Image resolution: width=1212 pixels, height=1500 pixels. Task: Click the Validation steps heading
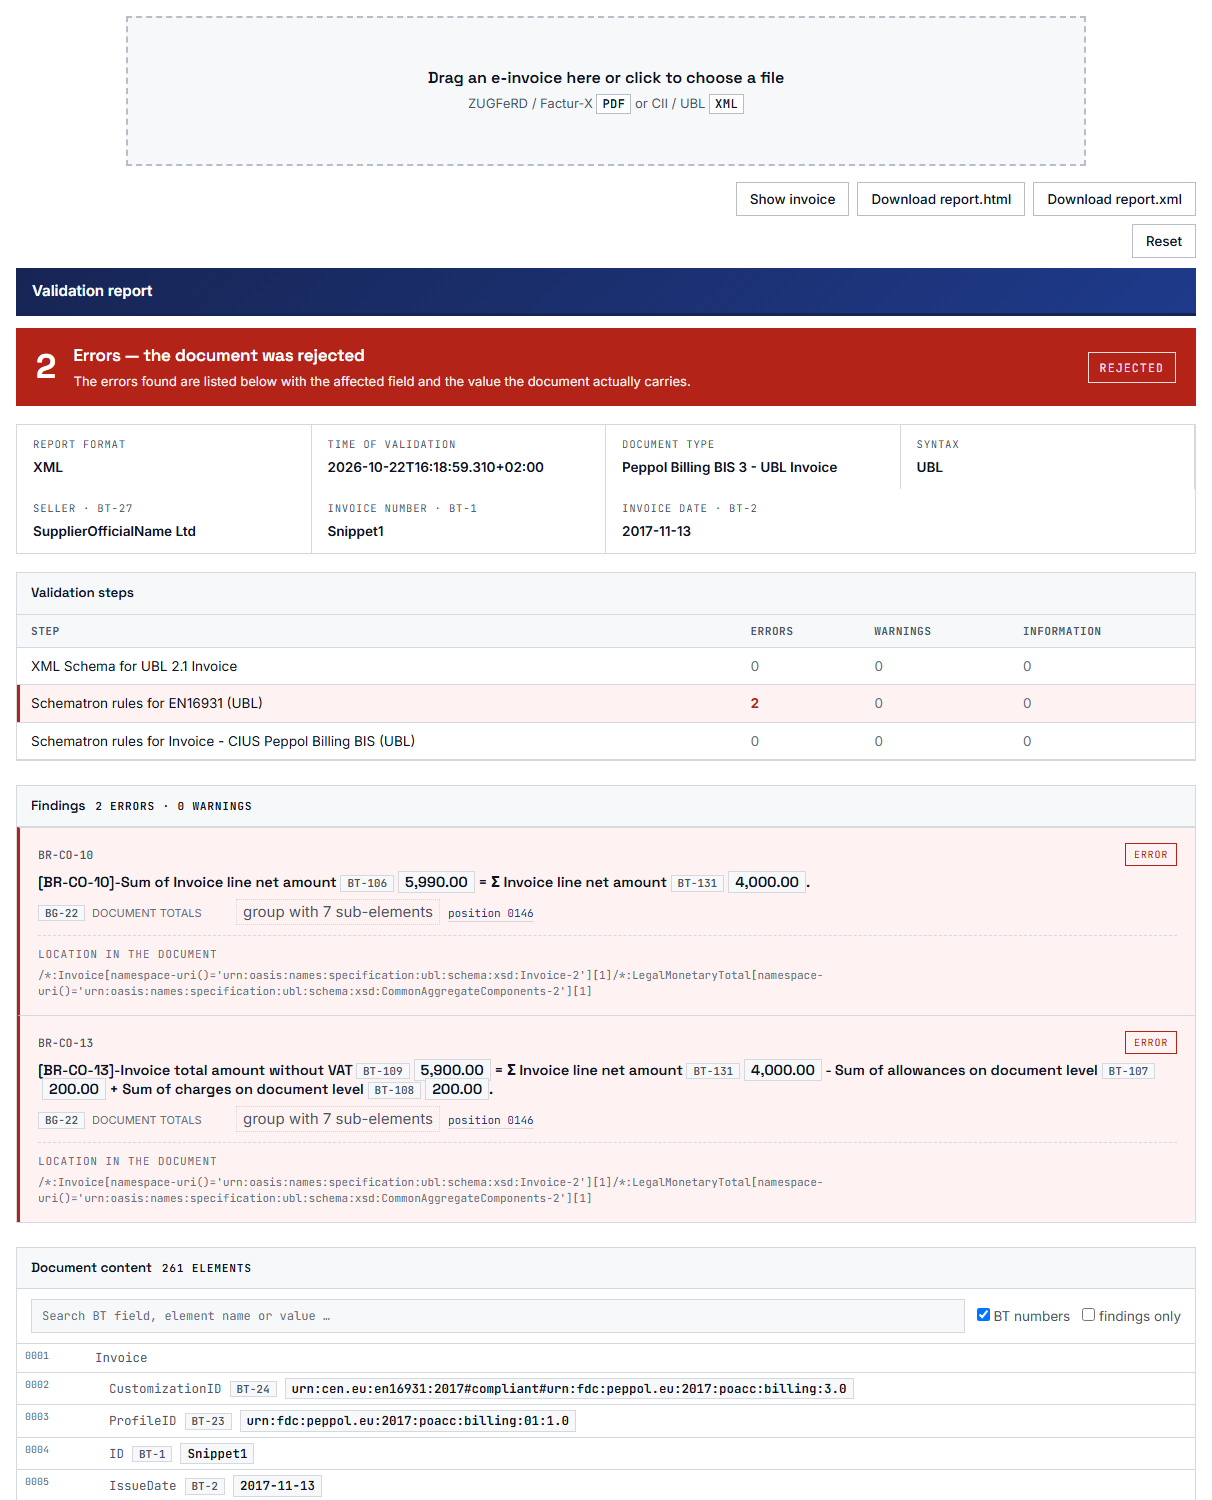82,592
